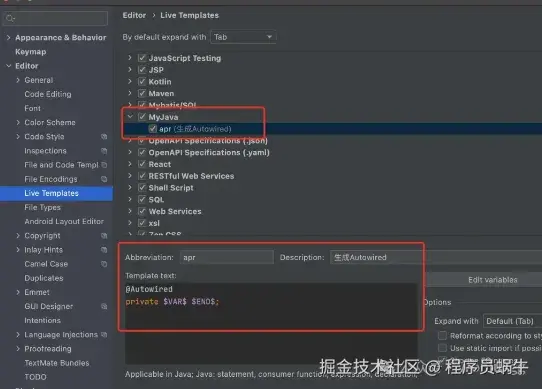Expand Copyright node
The image size is (542, 389).
(x=18, y=235)
